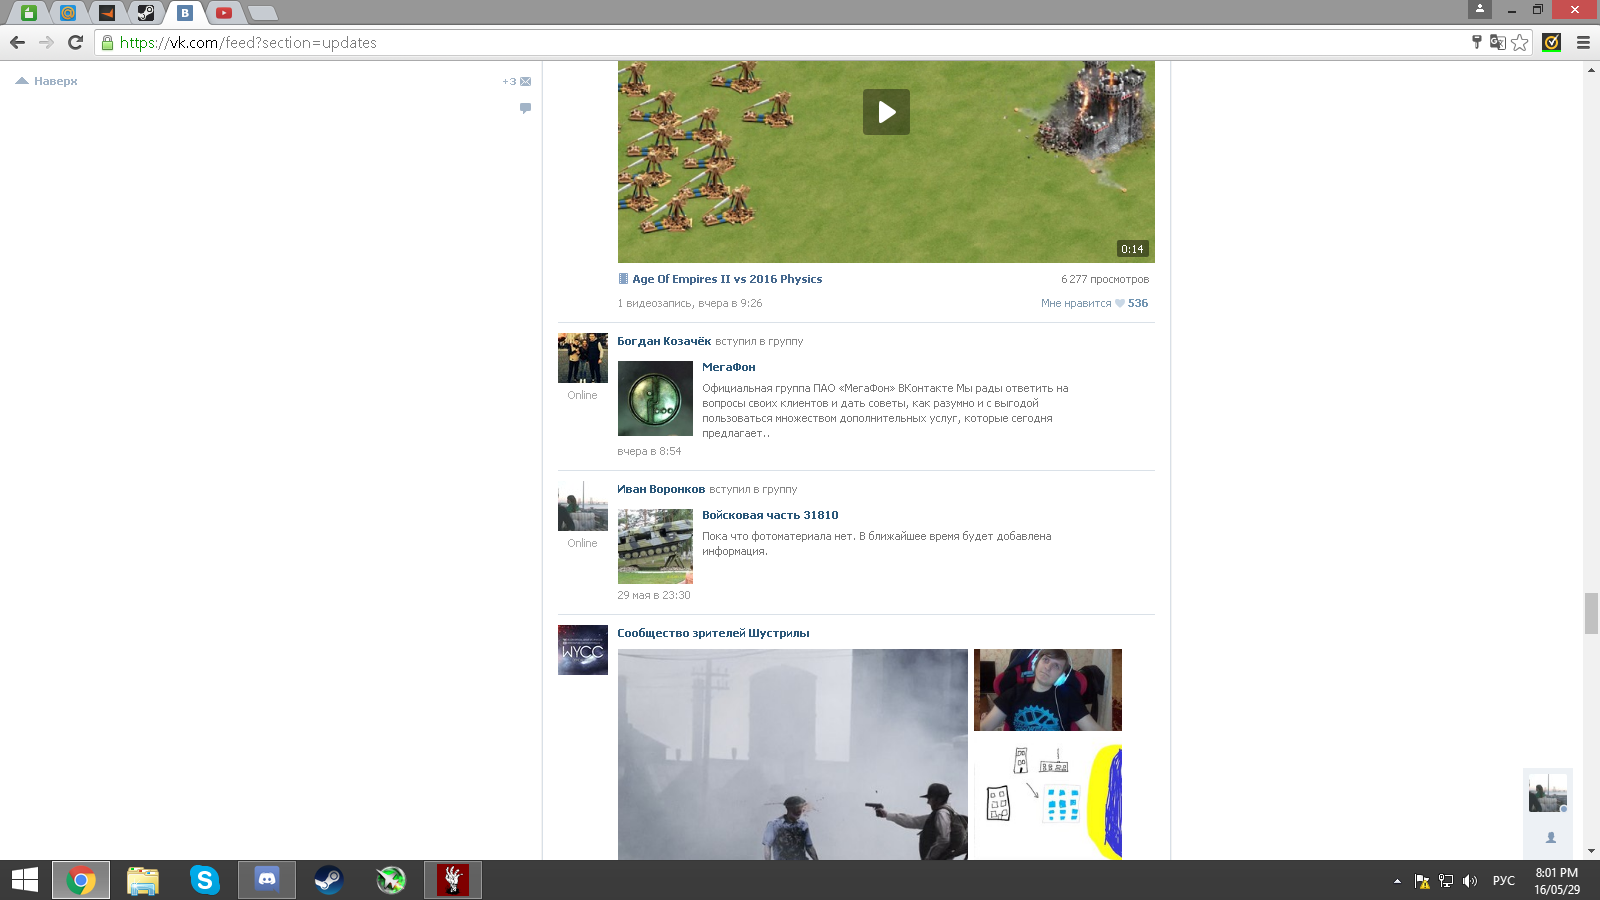This screenshot has width=1600, height=900.
Task: Reload the current VK page
Action: [75, 42]
